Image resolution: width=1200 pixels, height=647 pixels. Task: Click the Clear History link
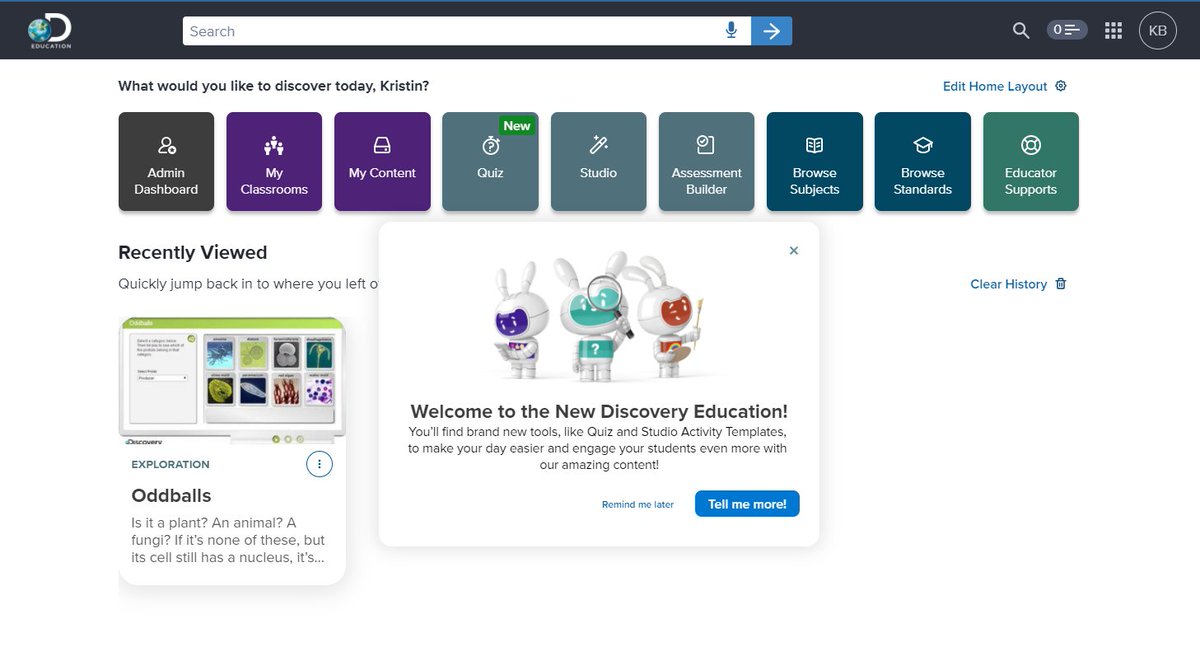[1008, 284]
